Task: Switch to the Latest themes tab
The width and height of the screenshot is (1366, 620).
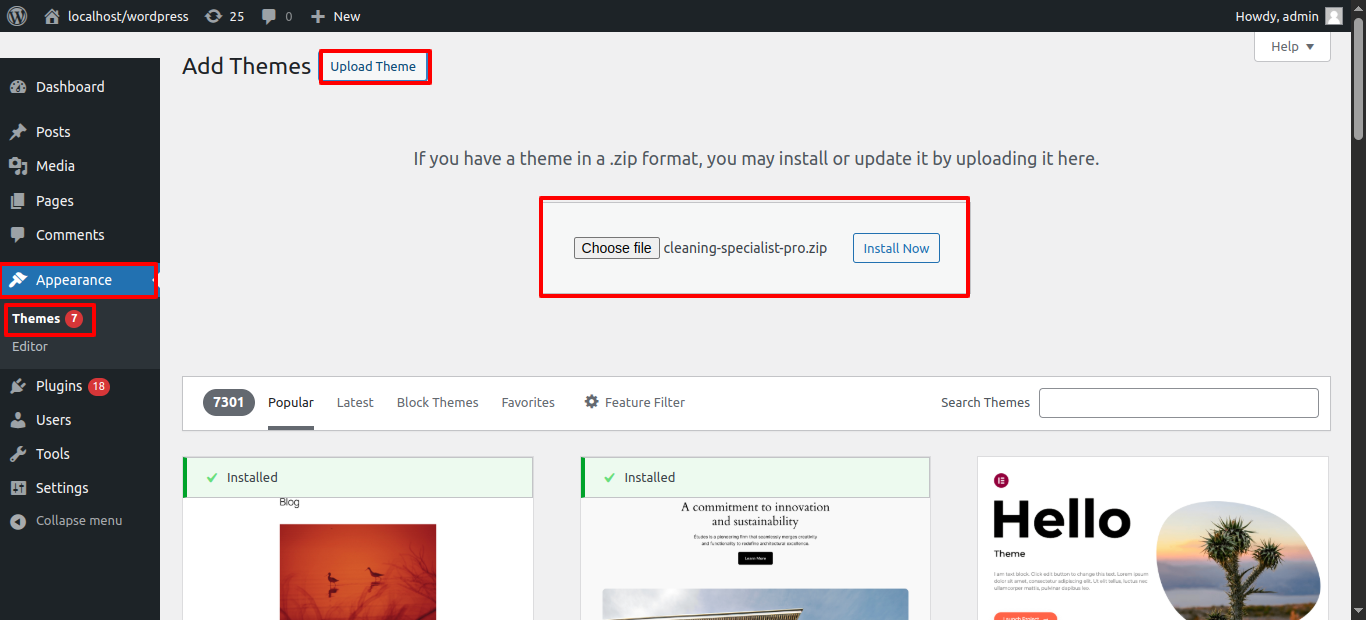Action: point(355,402)
